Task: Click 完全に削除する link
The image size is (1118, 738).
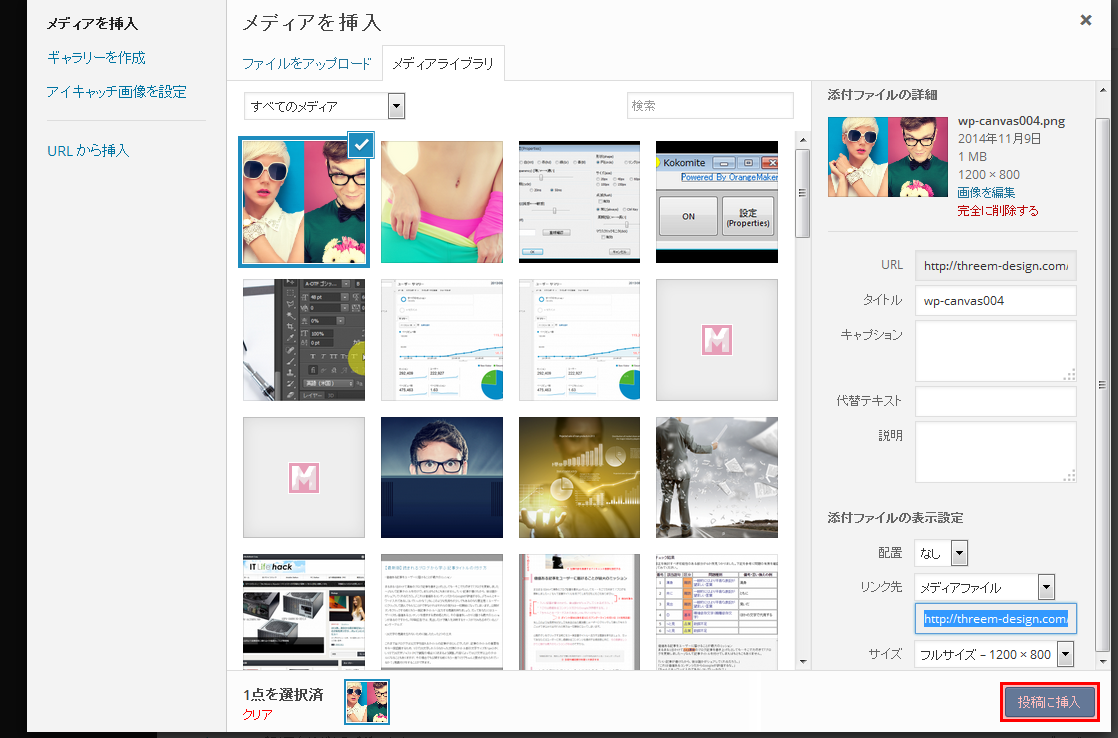Action: tap(998, 210)
